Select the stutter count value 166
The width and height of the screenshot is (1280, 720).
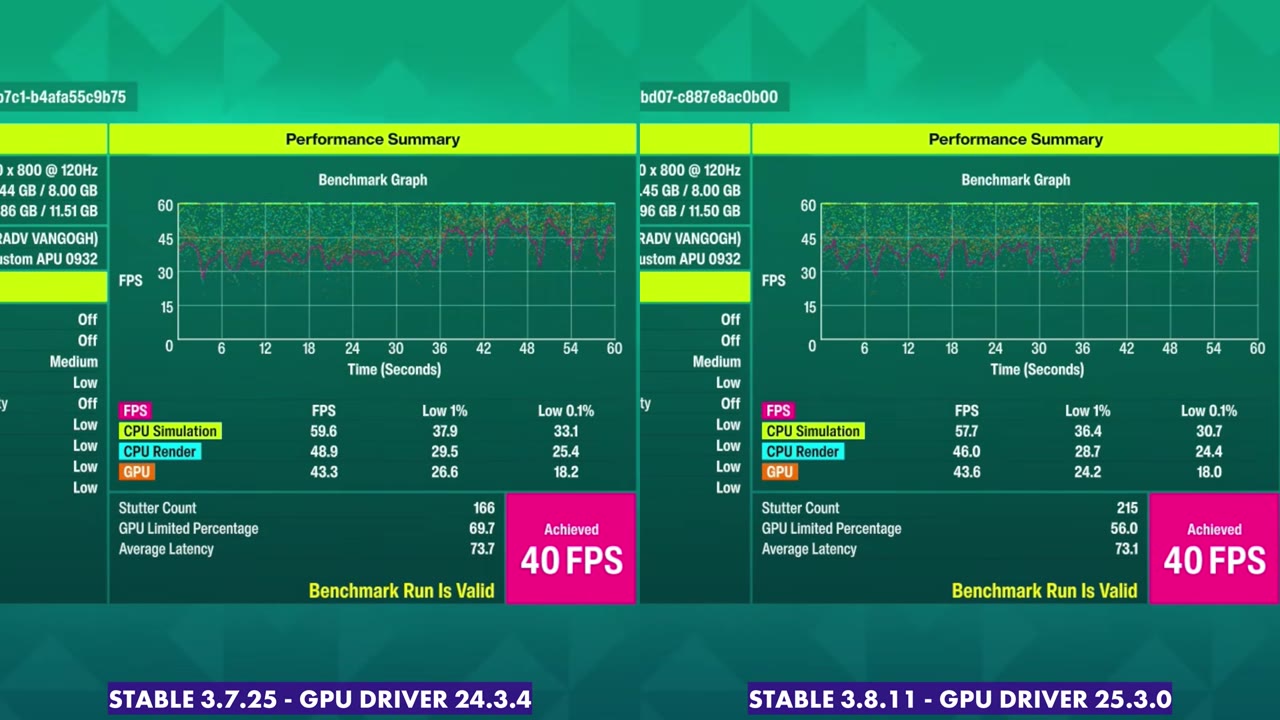pos(484,508)
